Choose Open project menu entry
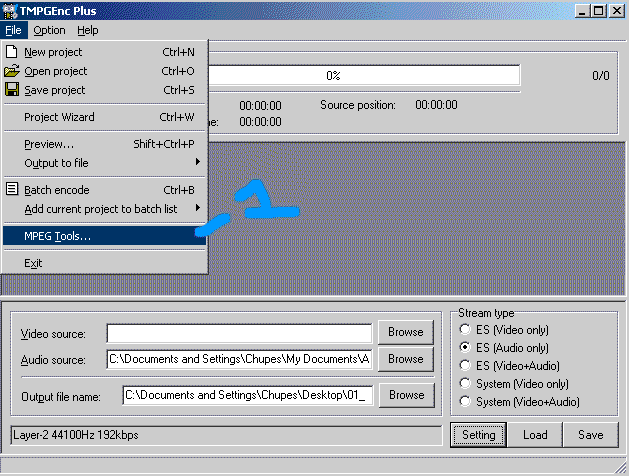This screenshot has width=629, height=476. 104,71
